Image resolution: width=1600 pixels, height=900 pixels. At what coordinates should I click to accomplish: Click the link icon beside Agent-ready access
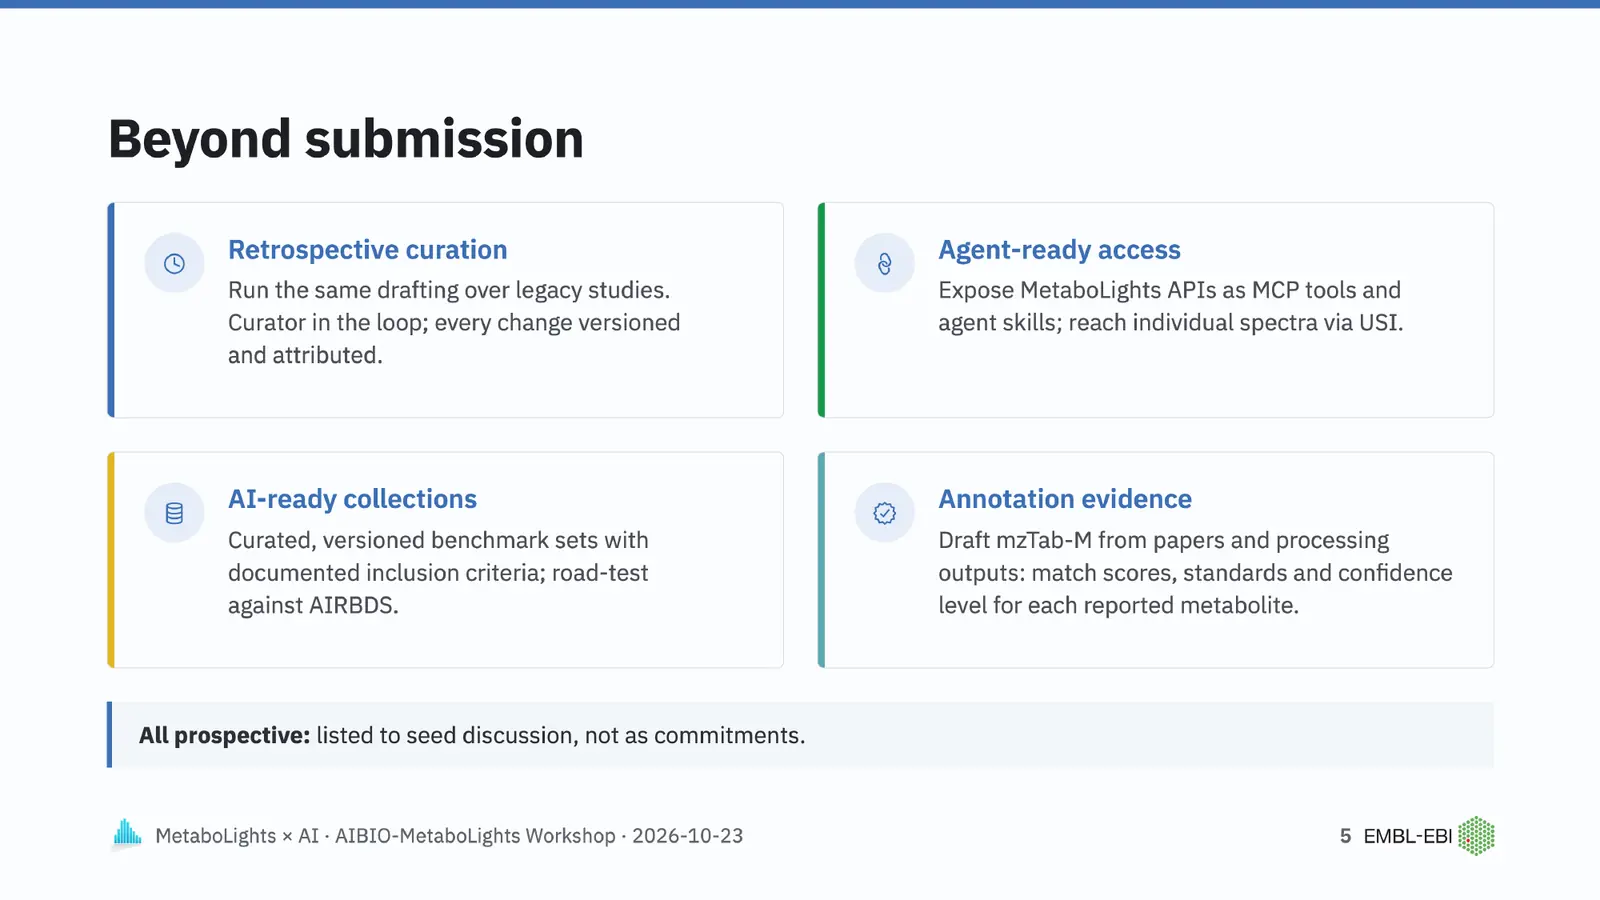[x=884, y=264]
